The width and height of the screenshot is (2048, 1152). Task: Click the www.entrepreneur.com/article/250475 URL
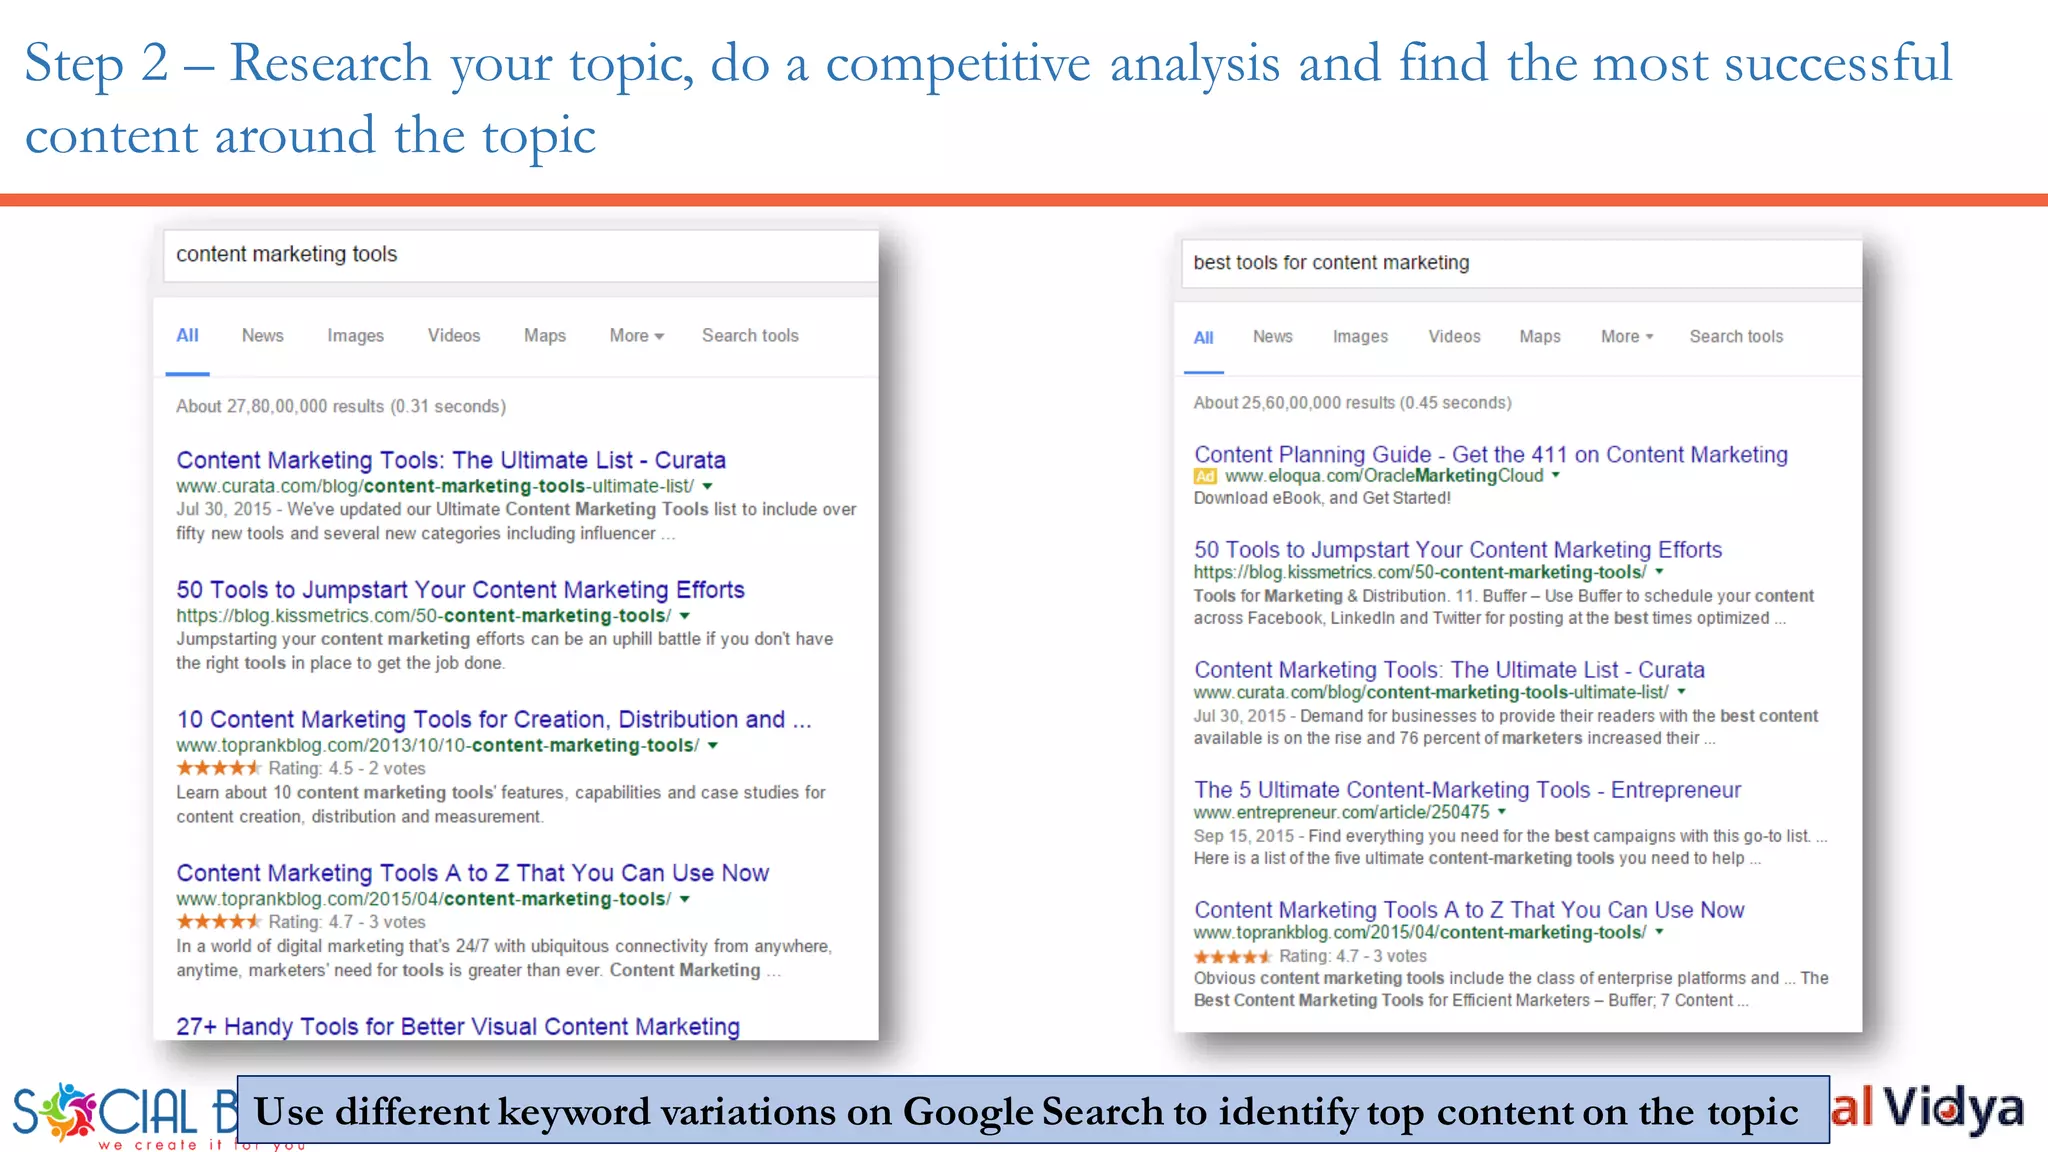pyautogui.click(x=1342, y=813)
